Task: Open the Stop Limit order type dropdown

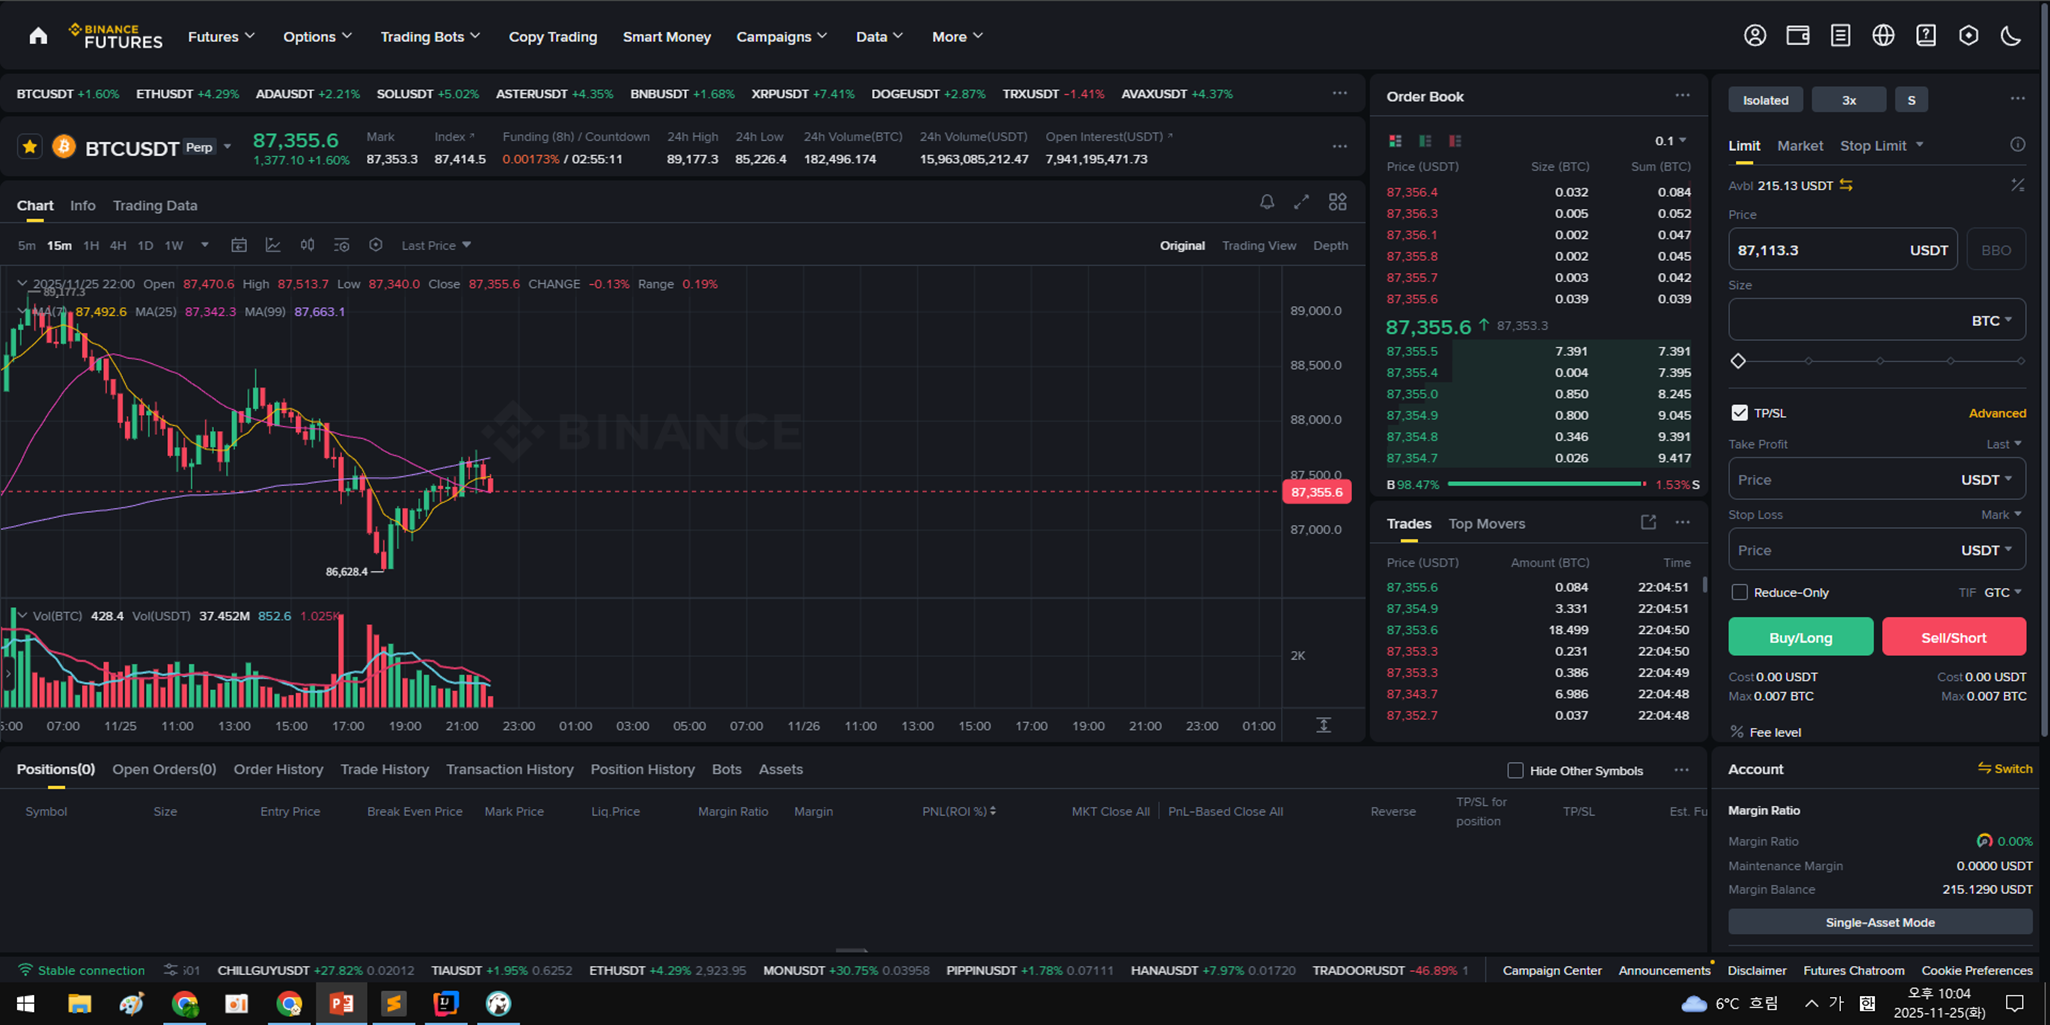Action: [x=1881, y=145]
